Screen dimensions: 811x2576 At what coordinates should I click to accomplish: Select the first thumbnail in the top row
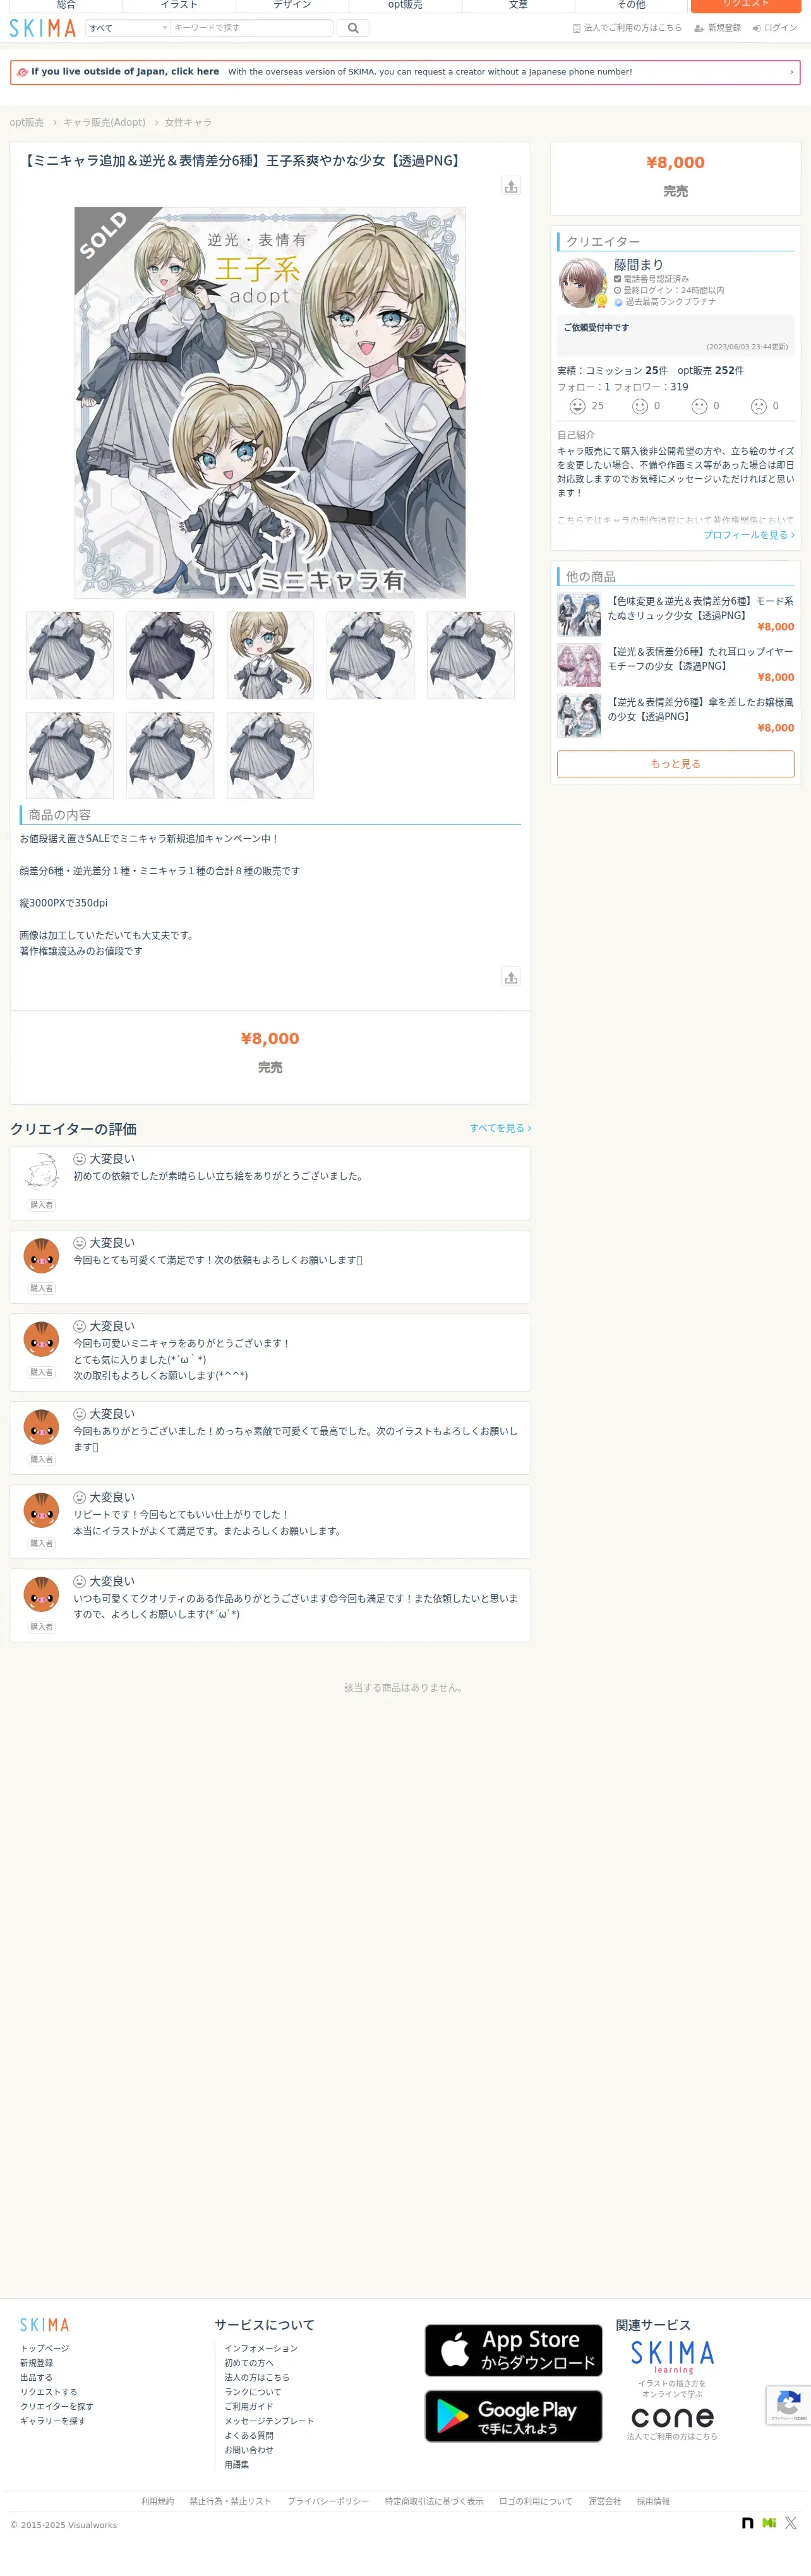(x=70, y=655)
